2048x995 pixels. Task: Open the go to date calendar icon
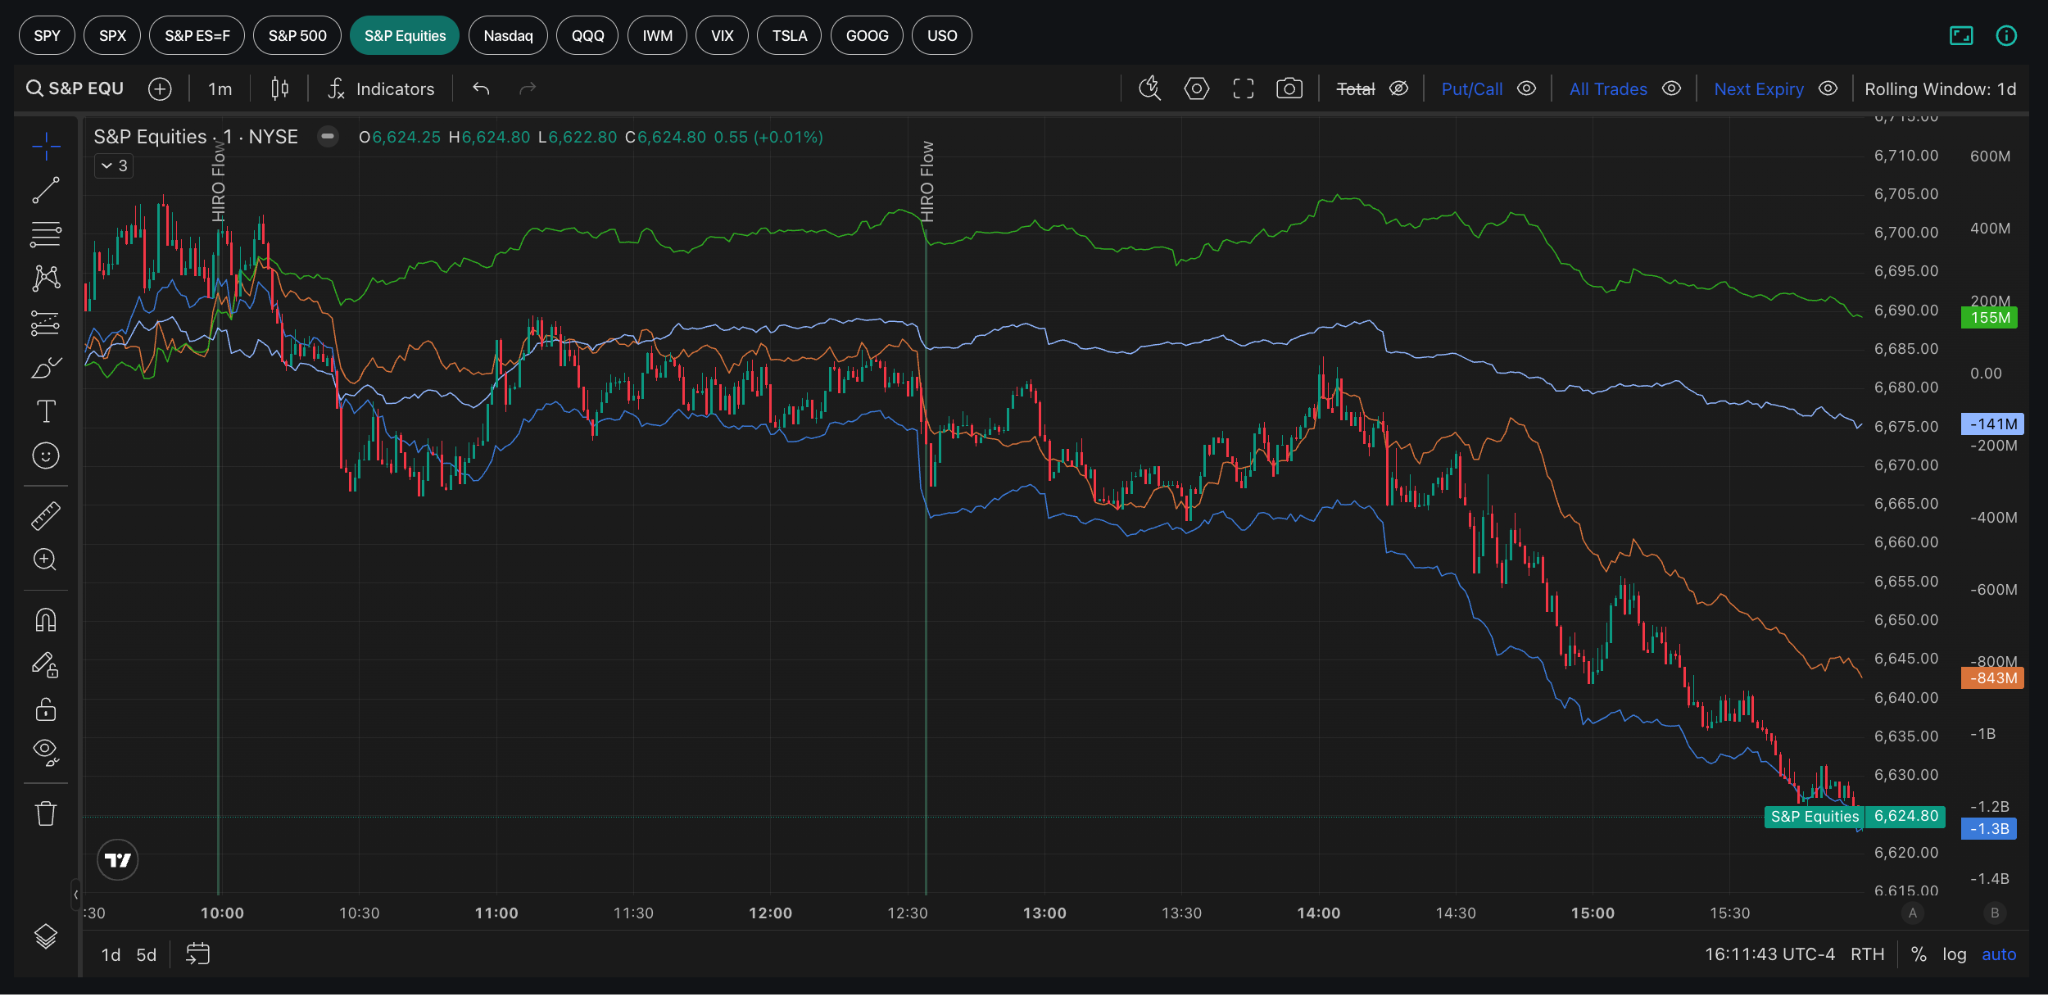coord(198,954)
